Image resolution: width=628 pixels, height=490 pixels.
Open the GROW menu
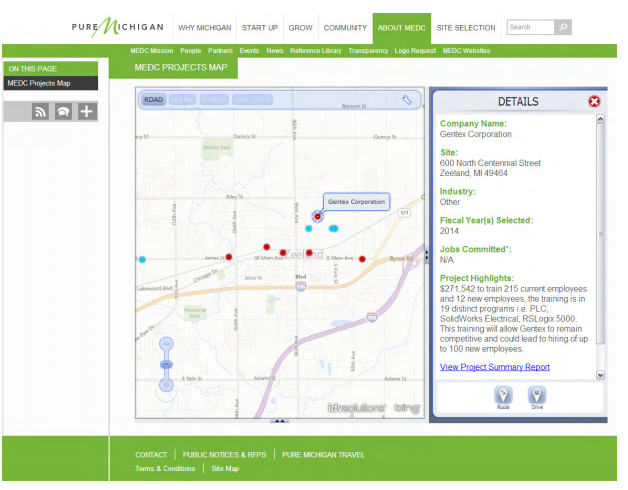(300, 28)
